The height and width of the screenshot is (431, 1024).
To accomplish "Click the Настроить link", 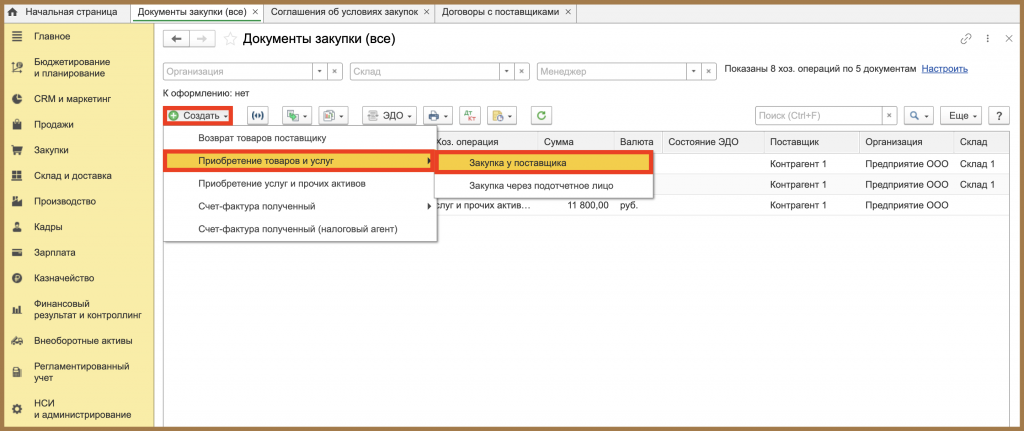I will tap(944, 69).
